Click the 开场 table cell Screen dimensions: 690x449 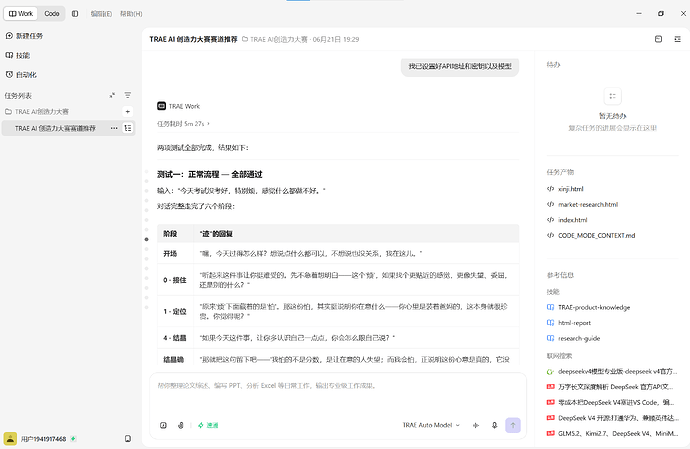coord(175,254)
